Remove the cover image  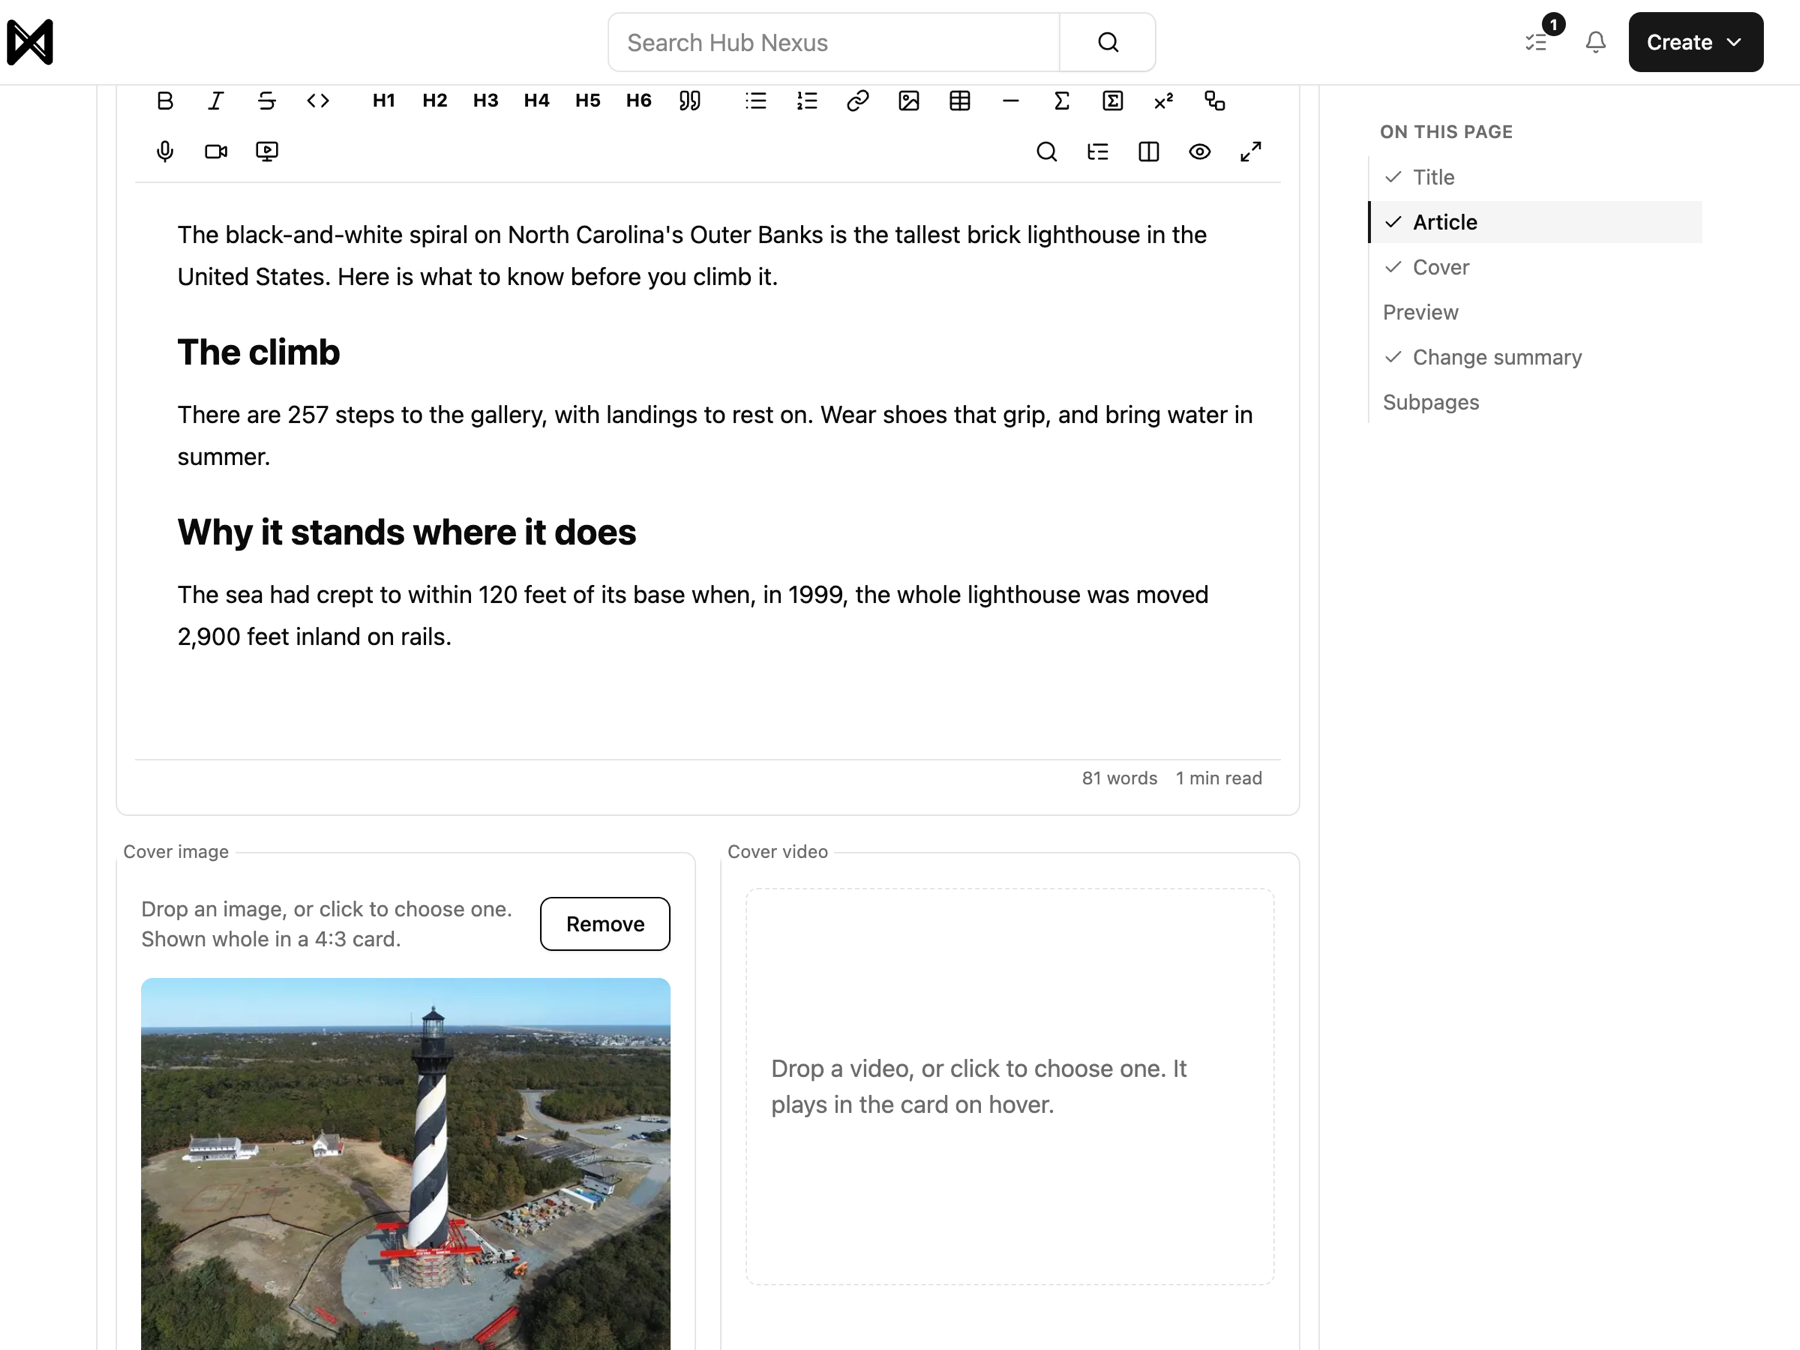tap(605, 924)
